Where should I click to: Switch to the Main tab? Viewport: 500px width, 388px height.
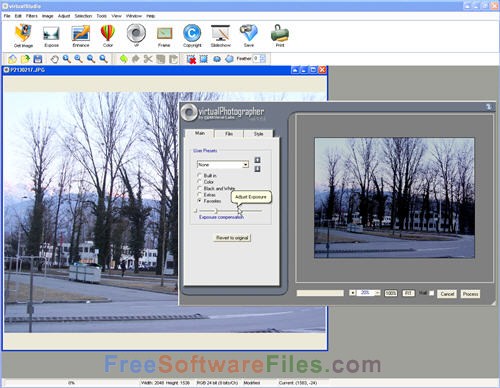pos(200,133)
